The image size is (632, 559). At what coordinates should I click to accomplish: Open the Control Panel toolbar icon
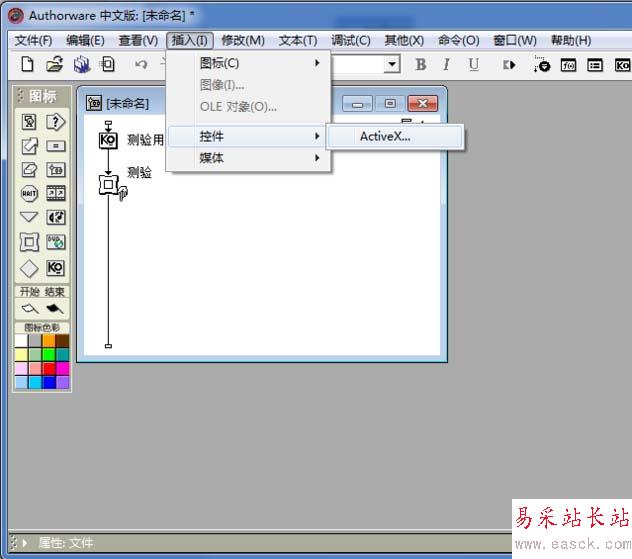coord(542,64)
